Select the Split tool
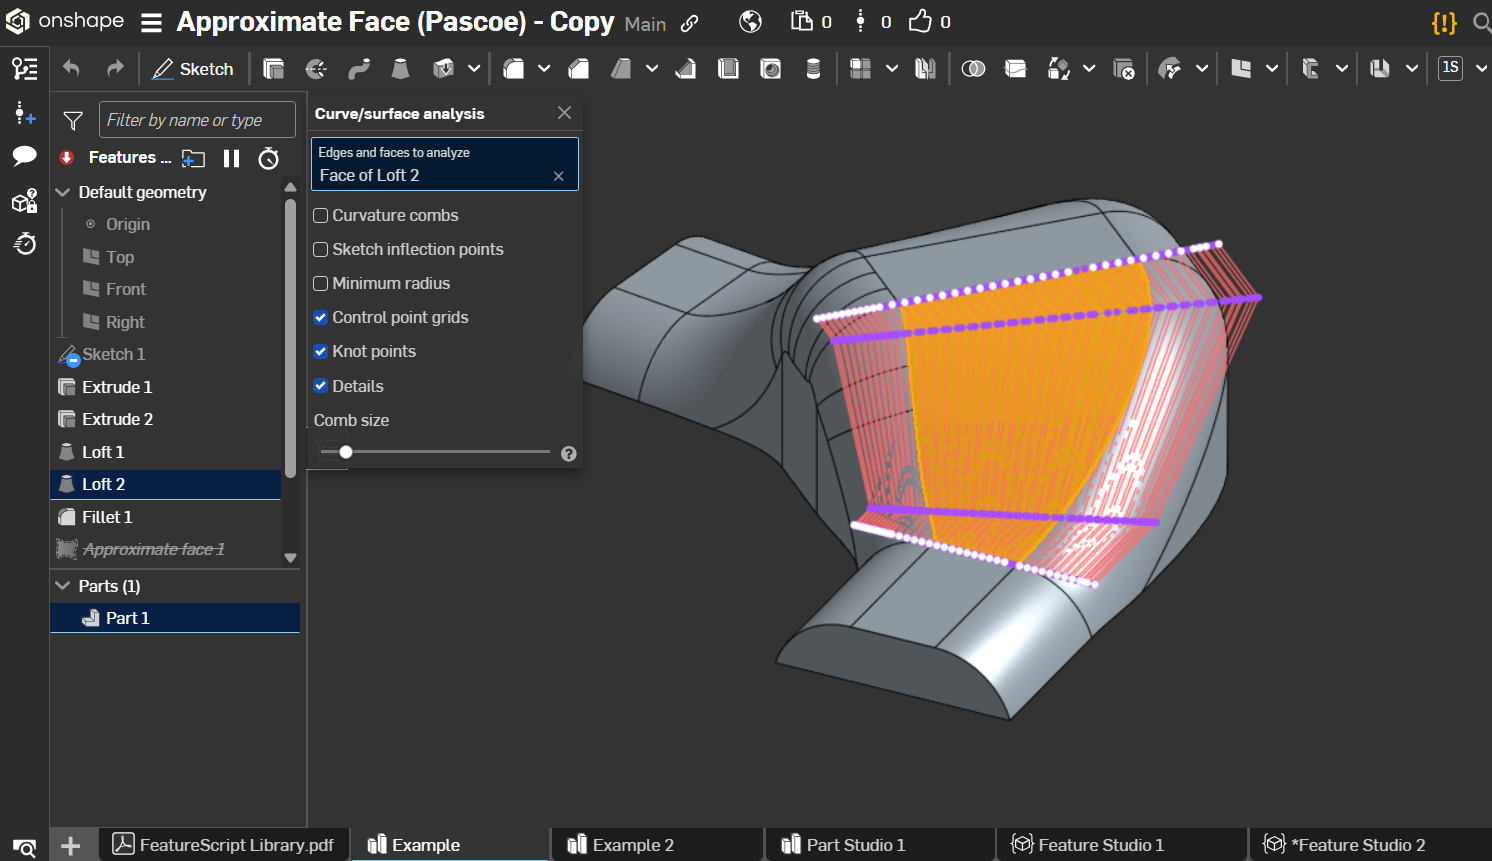The width and height of the screenshot is (1492, 861). [x=1015, y=68]
